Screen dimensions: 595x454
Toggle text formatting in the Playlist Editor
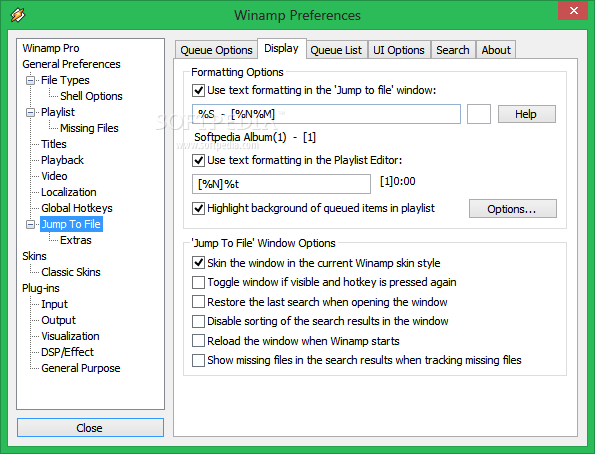point(198,161)
